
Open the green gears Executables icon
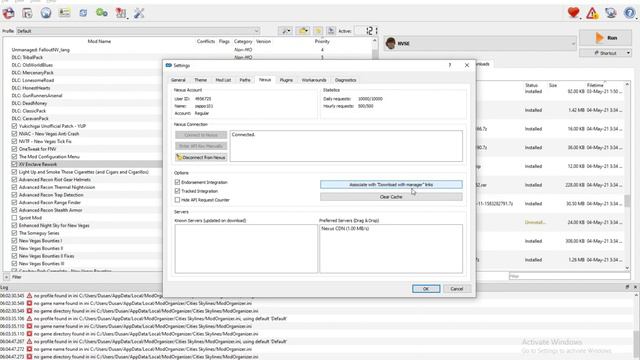[x=102, y=13]
